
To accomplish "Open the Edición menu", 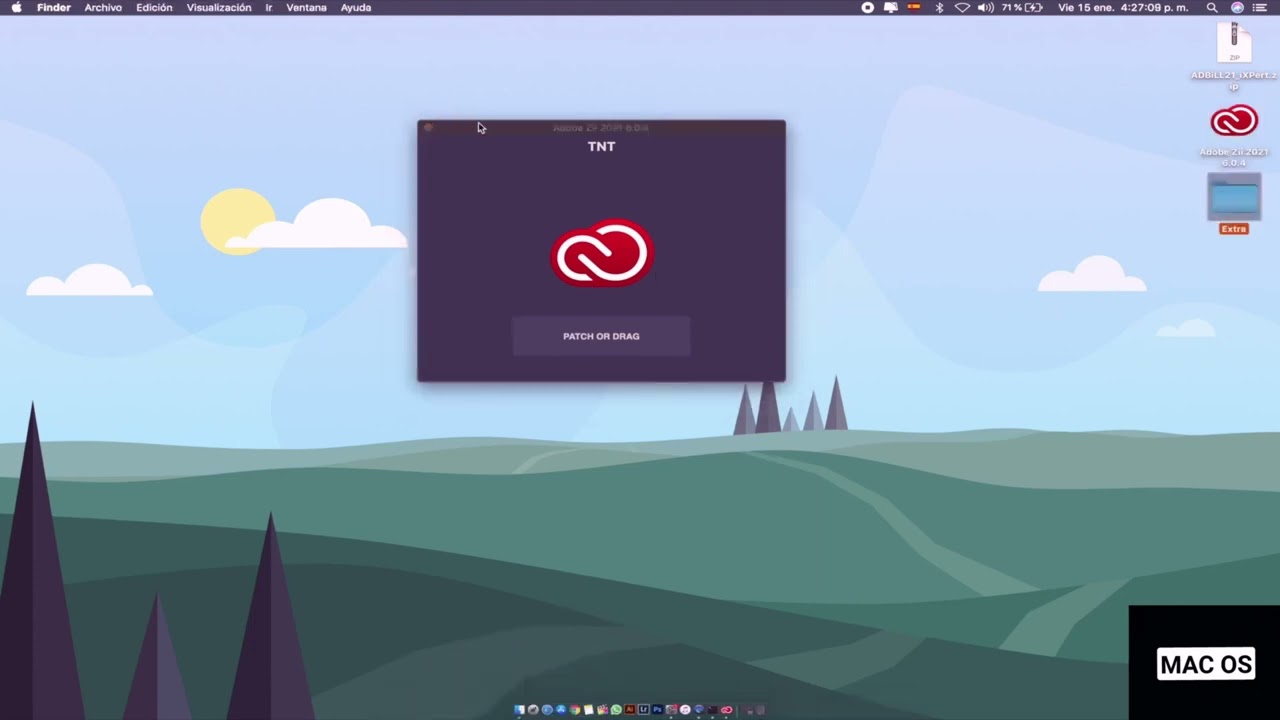I will pyautogui.click(x=154, y=7).
